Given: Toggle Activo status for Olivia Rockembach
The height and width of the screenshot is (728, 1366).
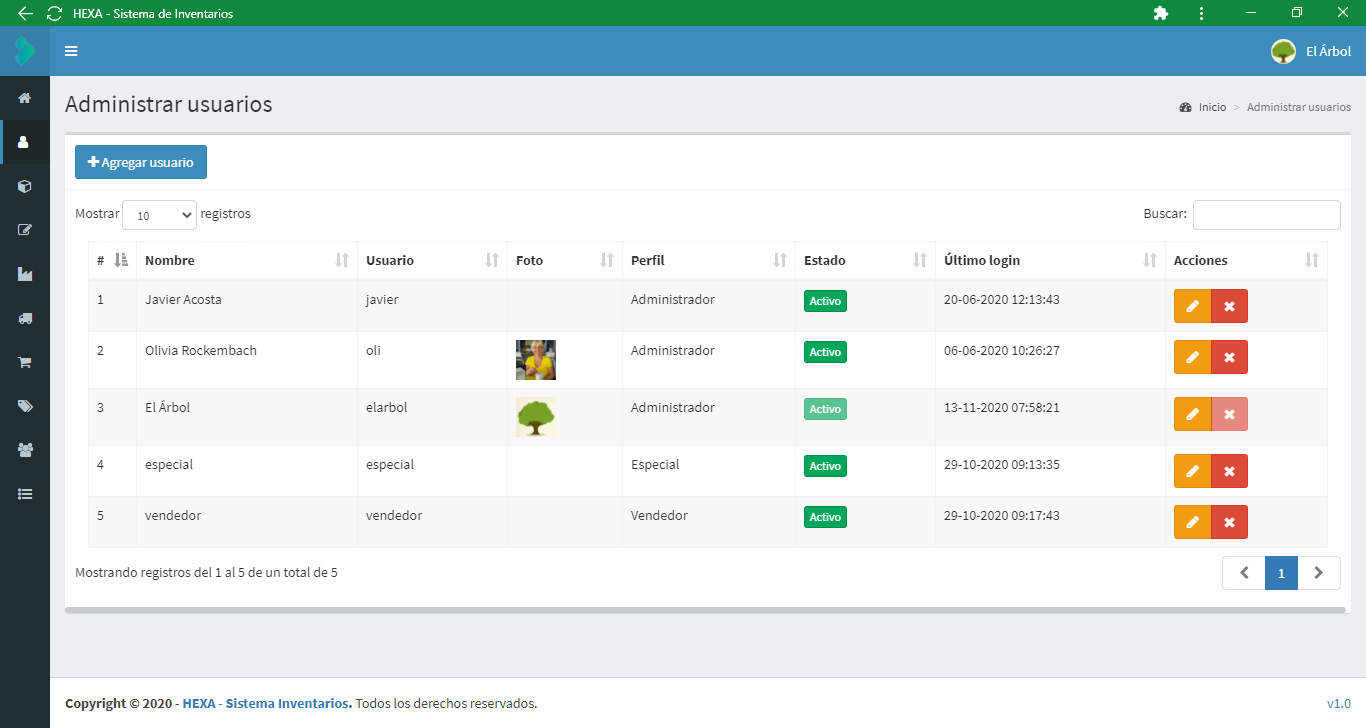Looking at the screenshot, I should pyautogui.click(x=825, y=352).
